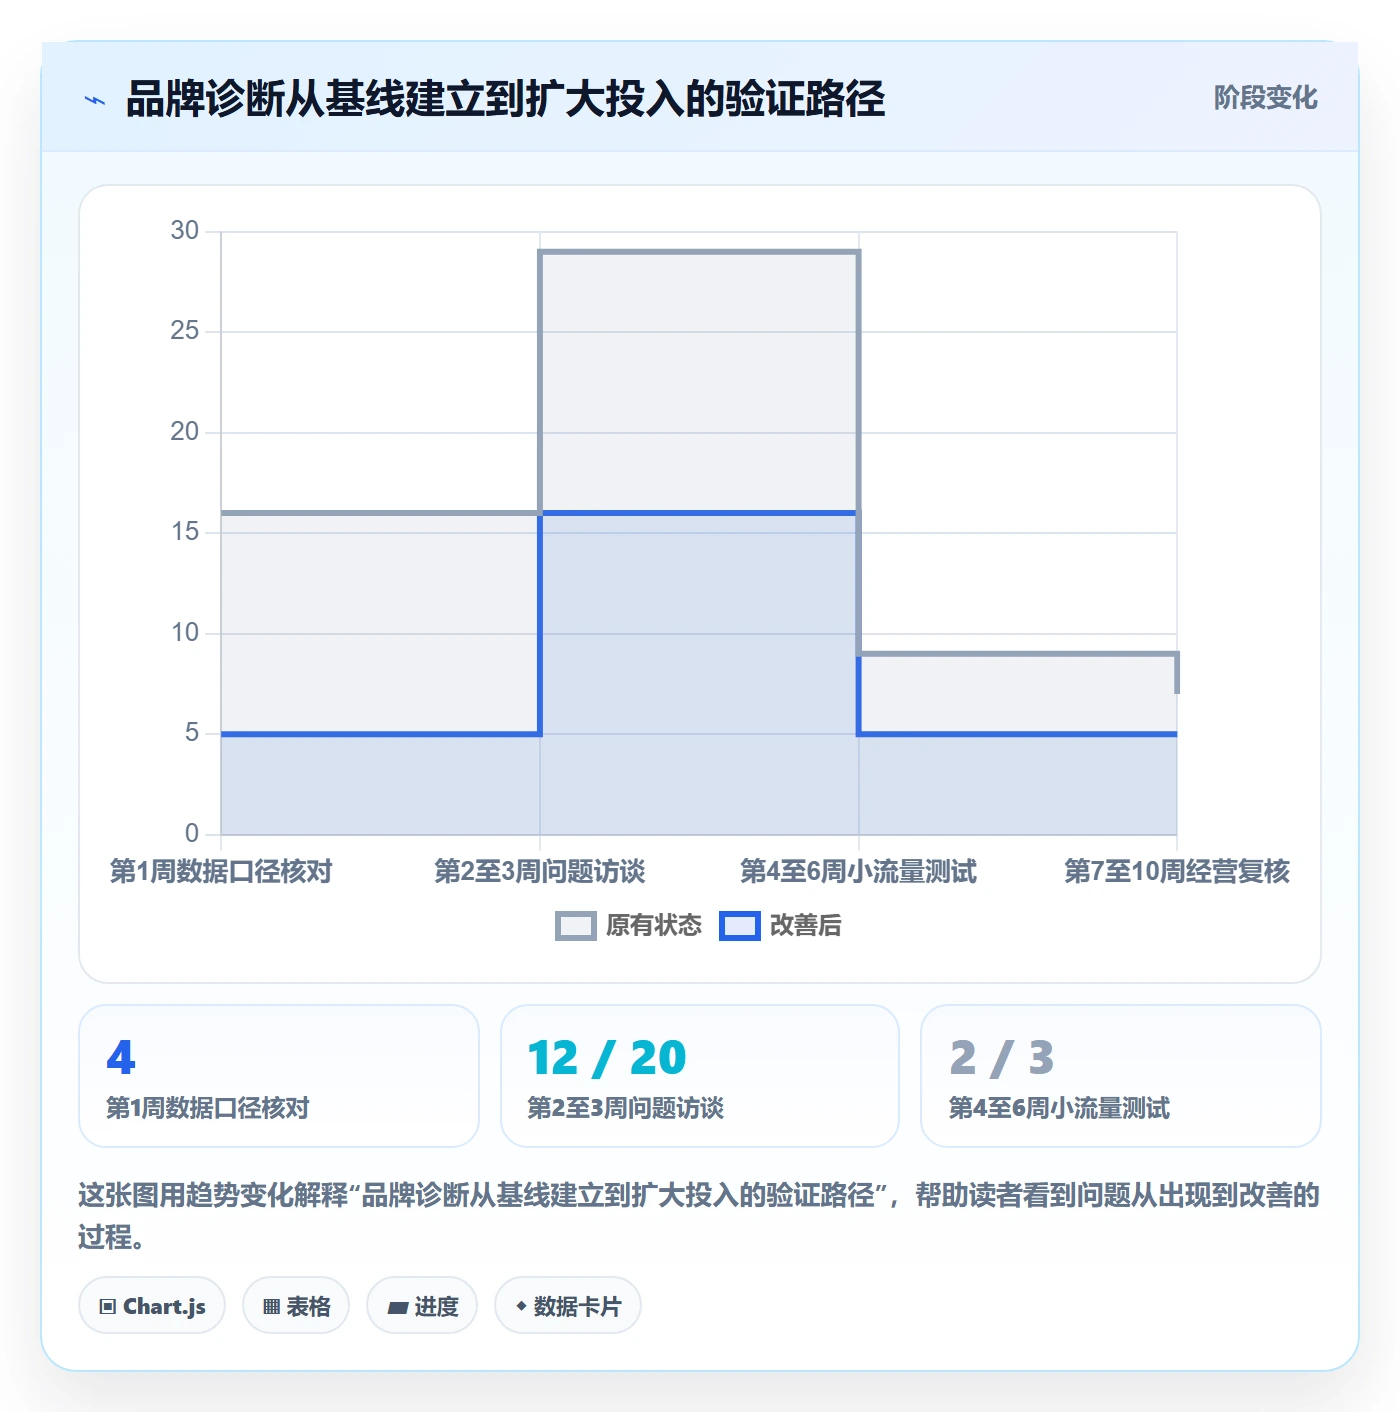
Task: Click the card caption 第2至3周问题访谈
Action: (625, 1108)
